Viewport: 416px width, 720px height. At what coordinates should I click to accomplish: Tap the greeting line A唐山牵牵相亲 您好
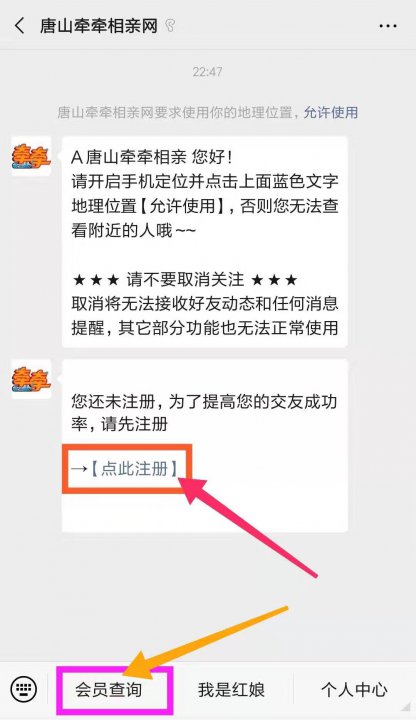tap(152, 158)
